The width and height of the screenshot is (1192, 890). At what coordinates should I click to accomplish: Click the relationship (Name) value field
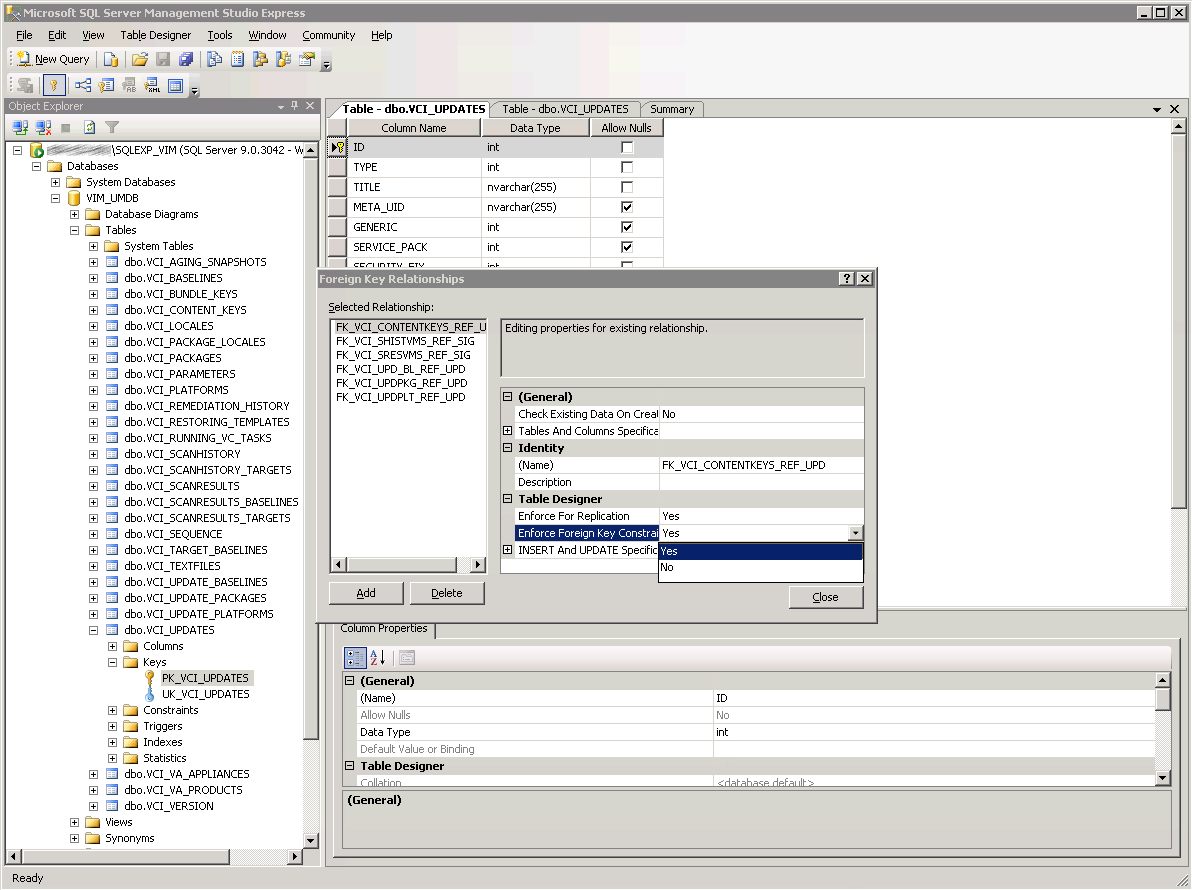click(x=761, y=465)
